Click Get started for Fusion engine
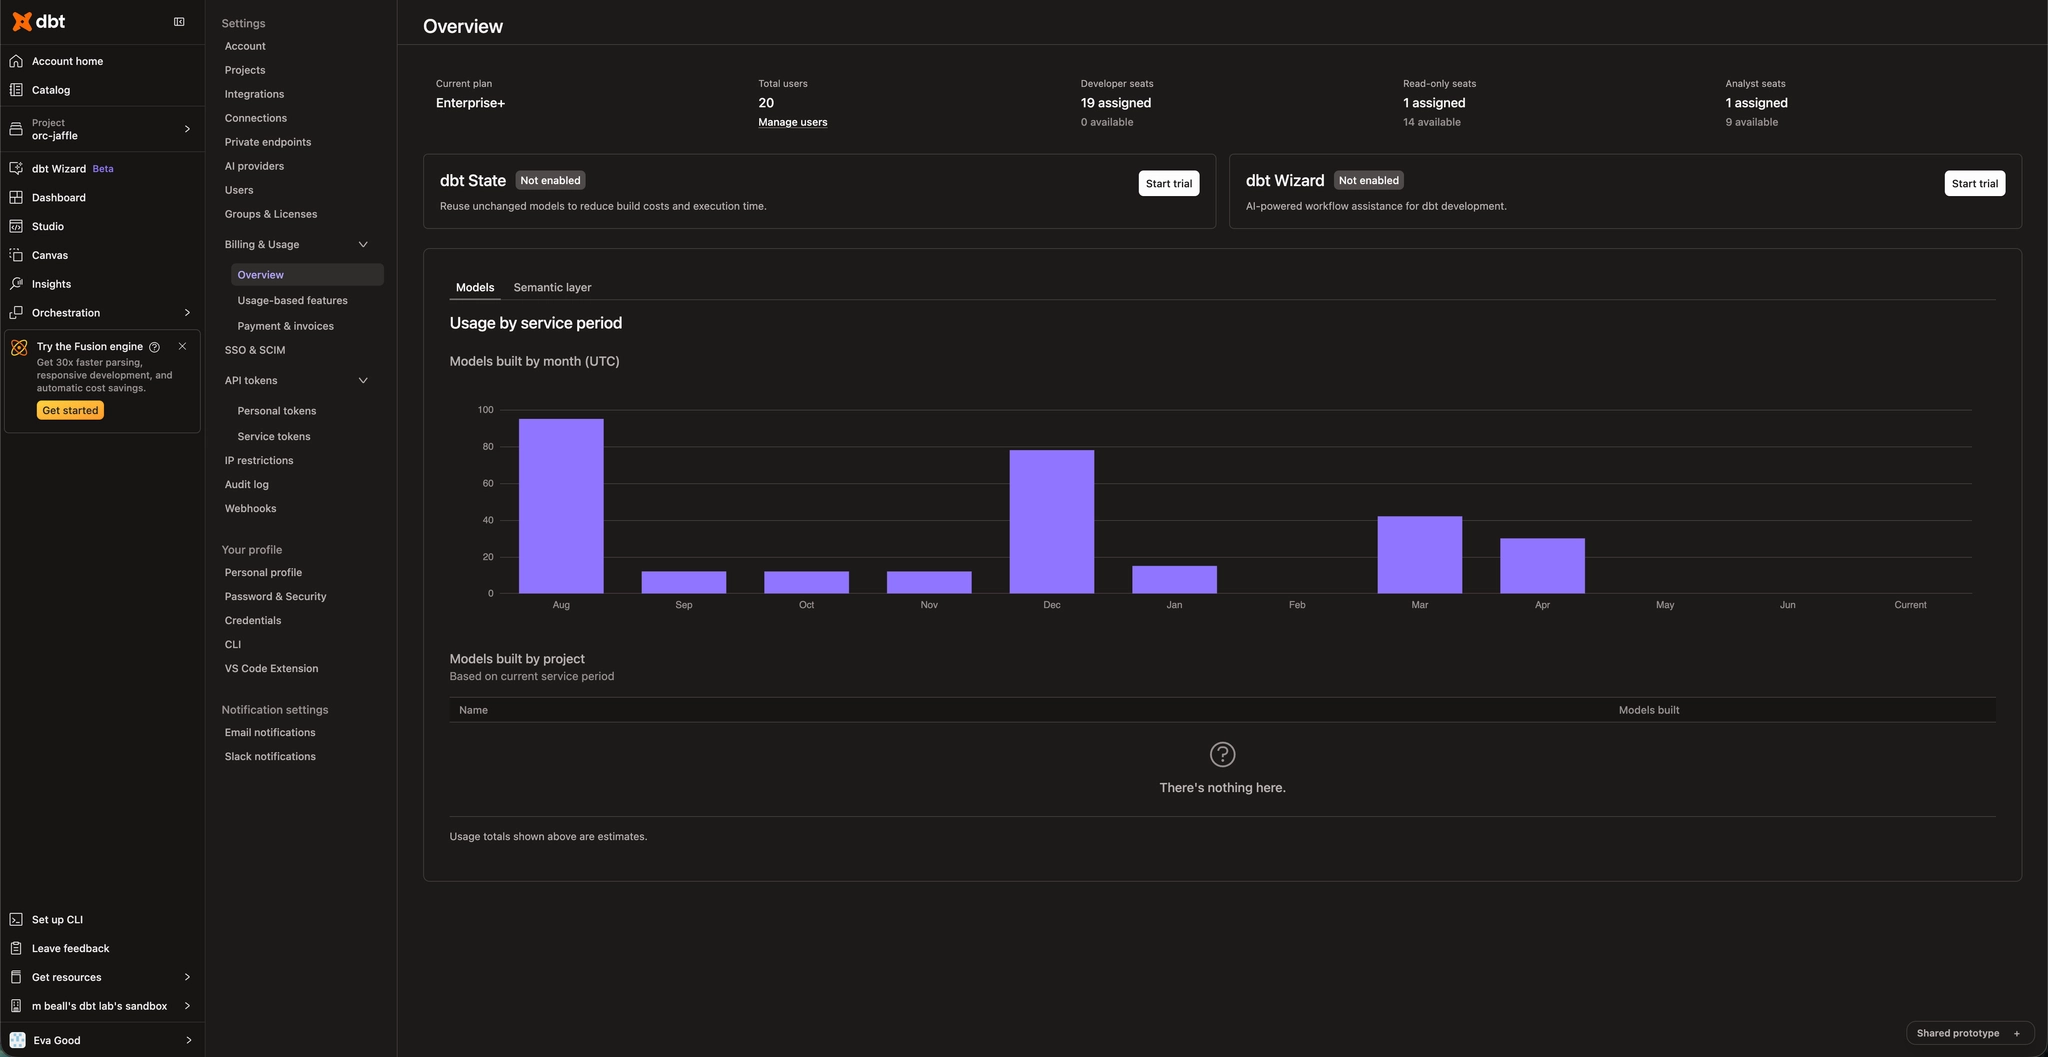 [x=70, y=411]
